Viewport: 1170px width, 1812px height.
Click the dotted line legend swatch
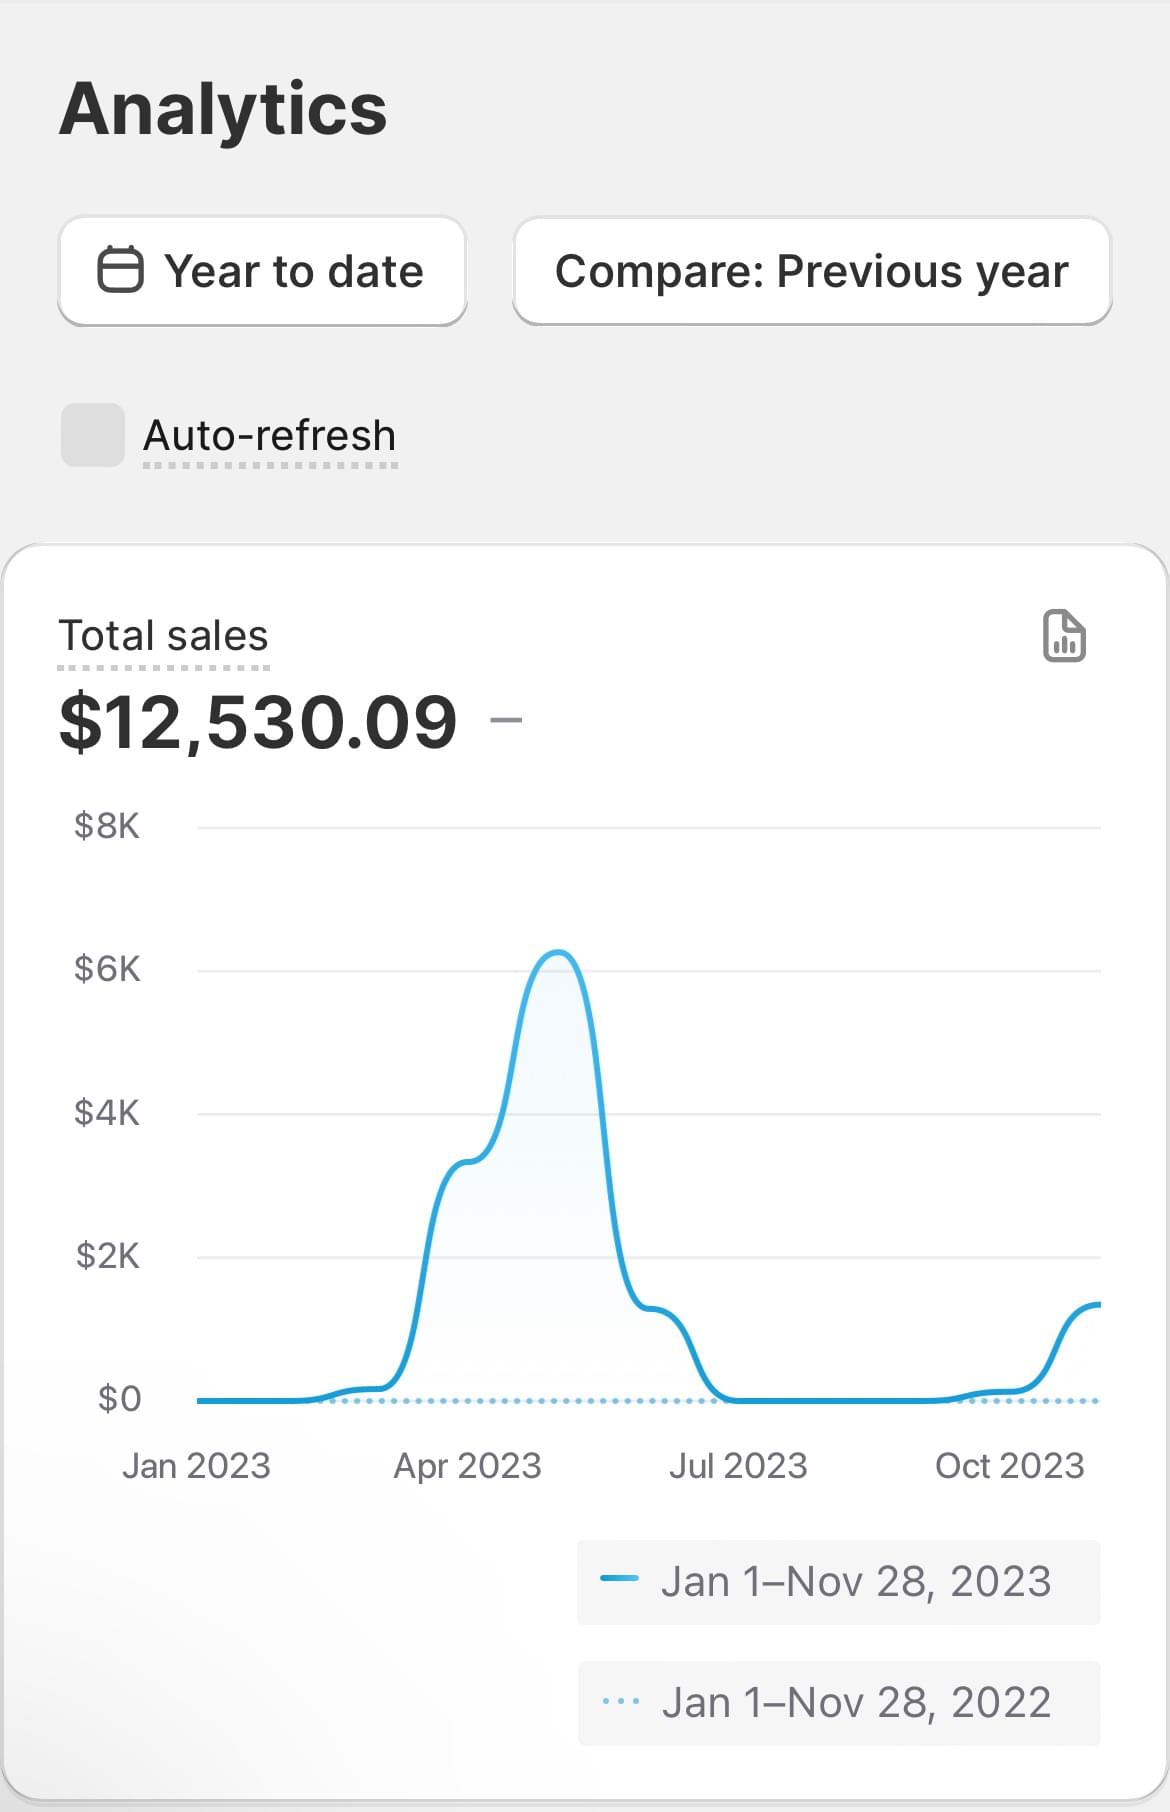tap(620, 1701)
